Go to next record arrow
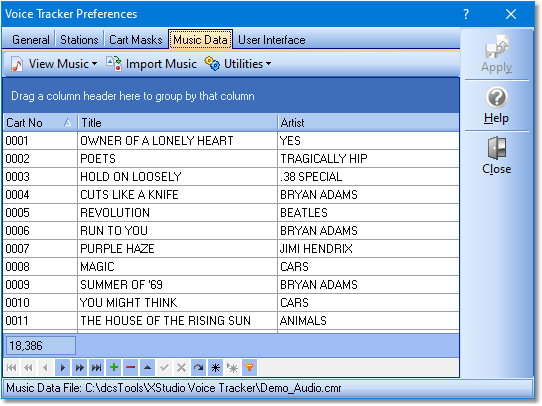Viewport: 542px width, 406px height. [63, 368]
